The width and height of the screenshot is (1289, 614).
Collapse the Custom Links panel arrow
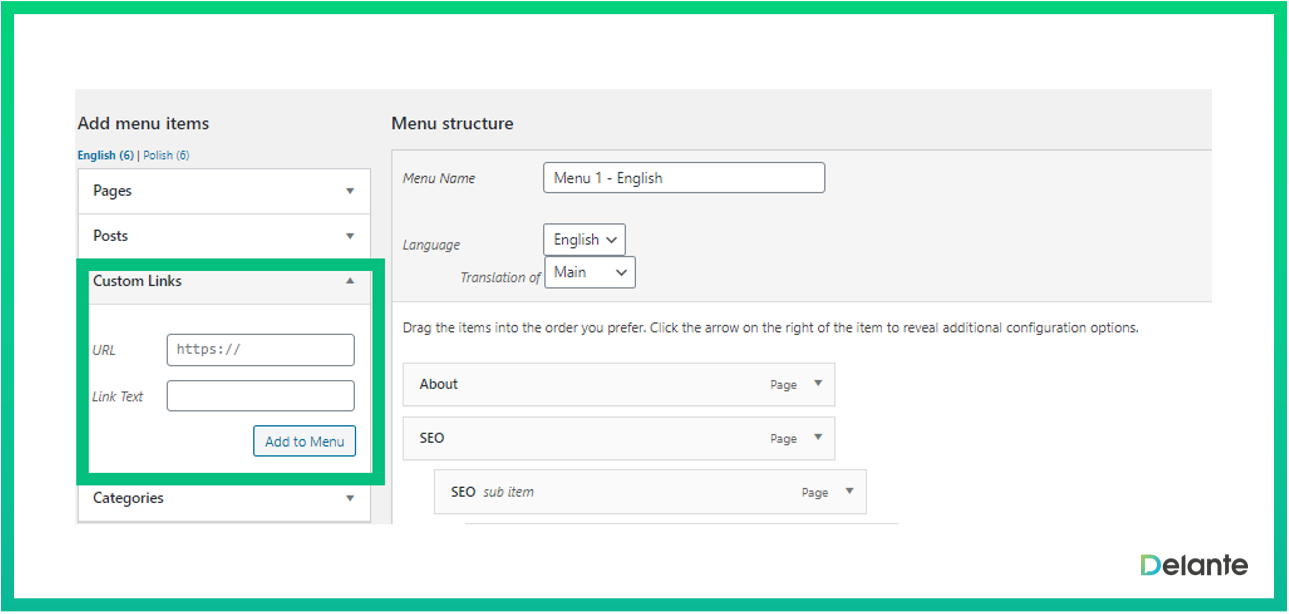pyautogui.click(x=350, y=281)
